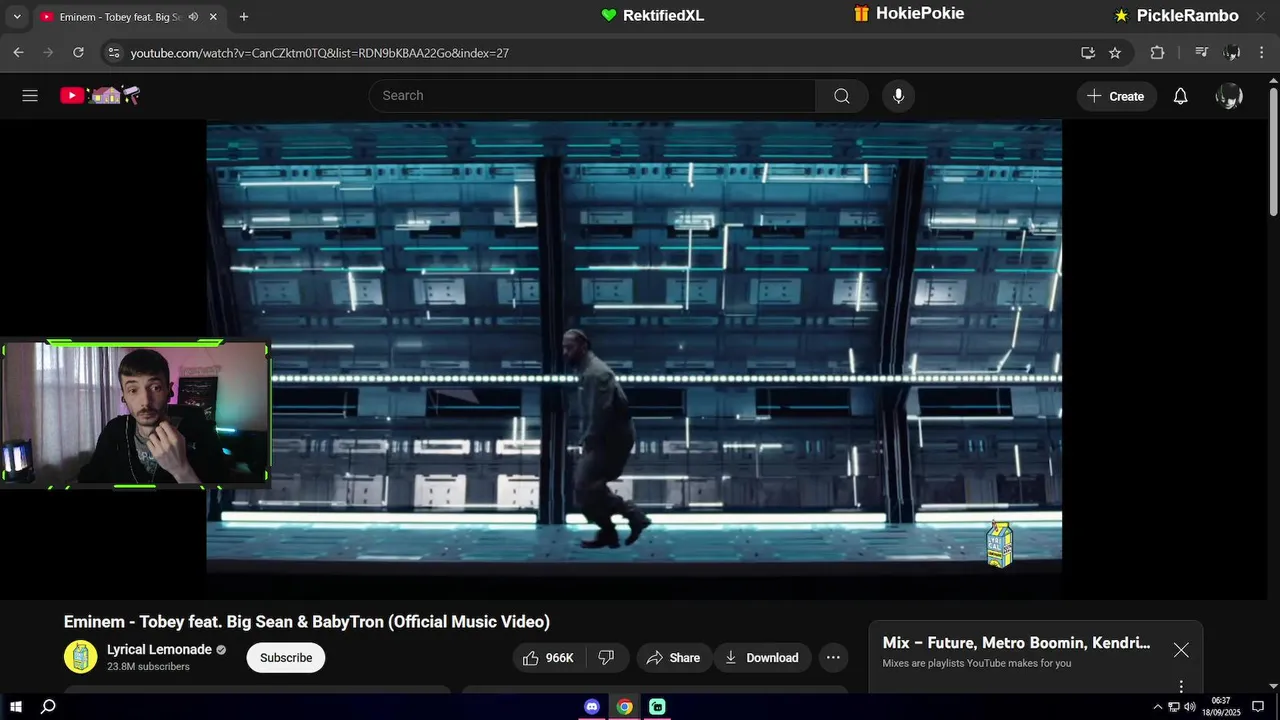Open Chrome media controls icon
The image size is (1280, 720).
(1202, 53)
